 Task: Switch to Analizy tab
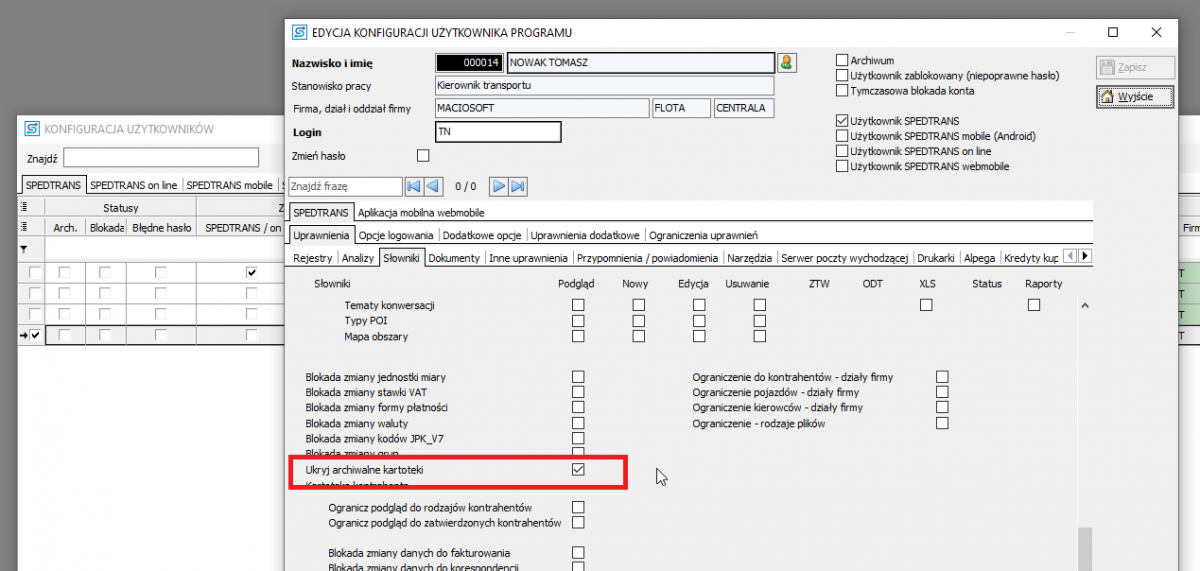tap(358, 258)
